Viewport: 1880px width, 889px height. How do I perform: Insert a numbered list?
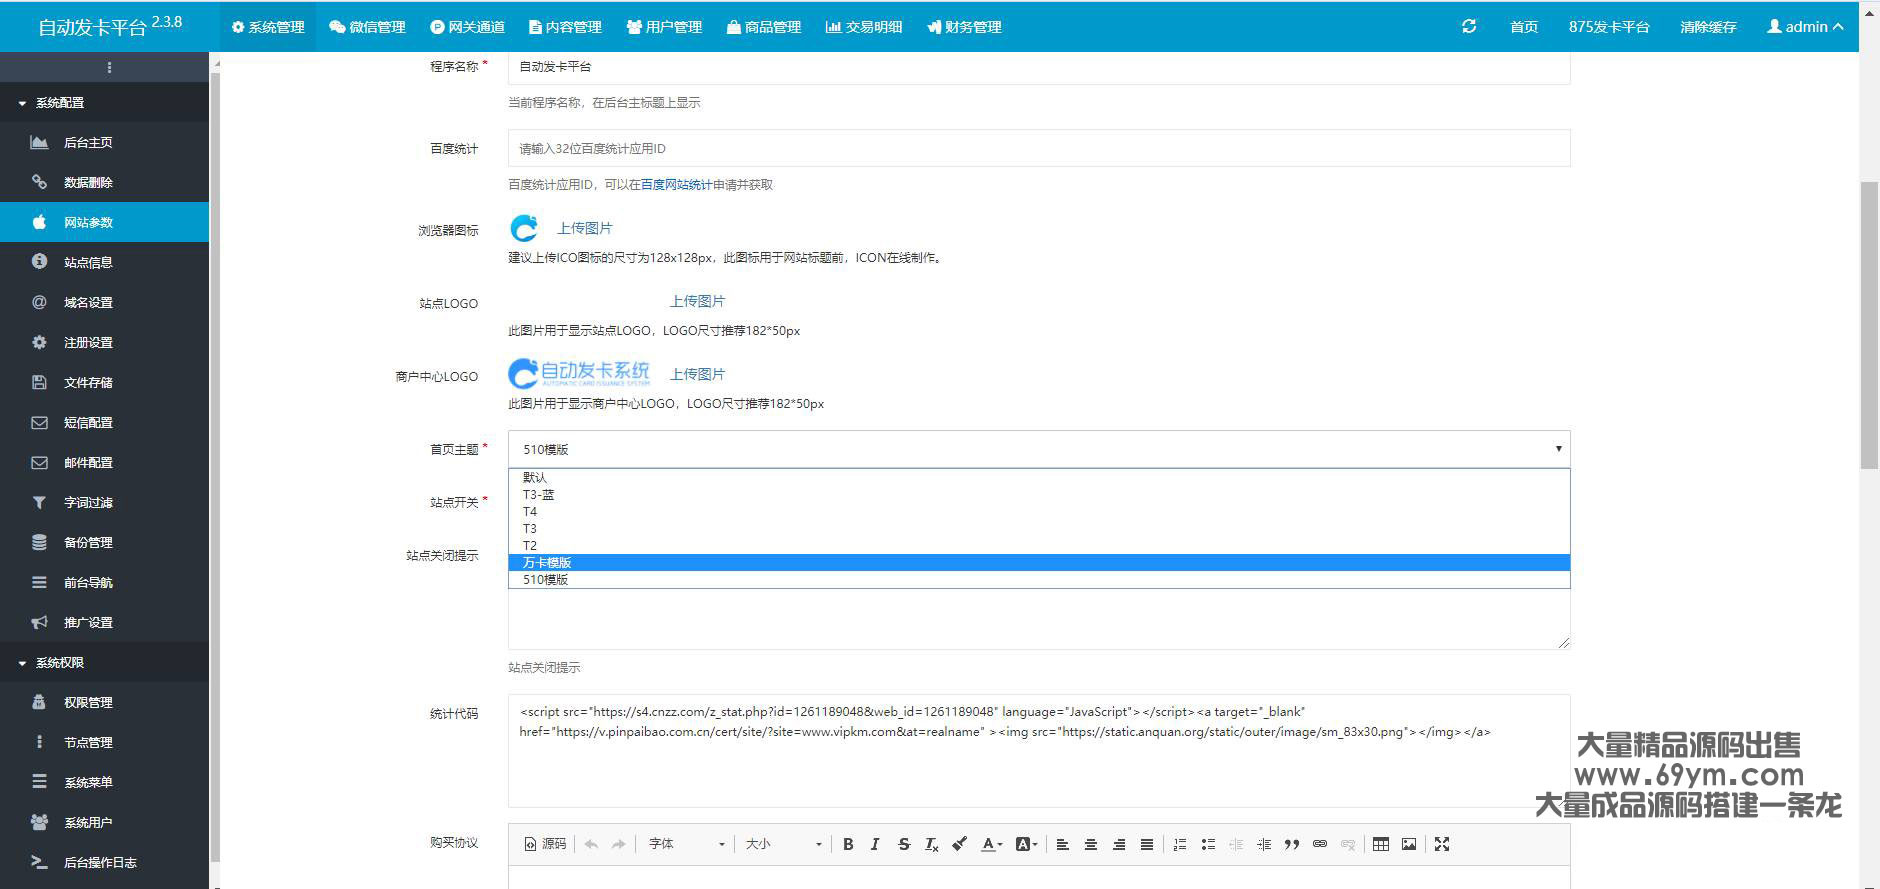1180,844
